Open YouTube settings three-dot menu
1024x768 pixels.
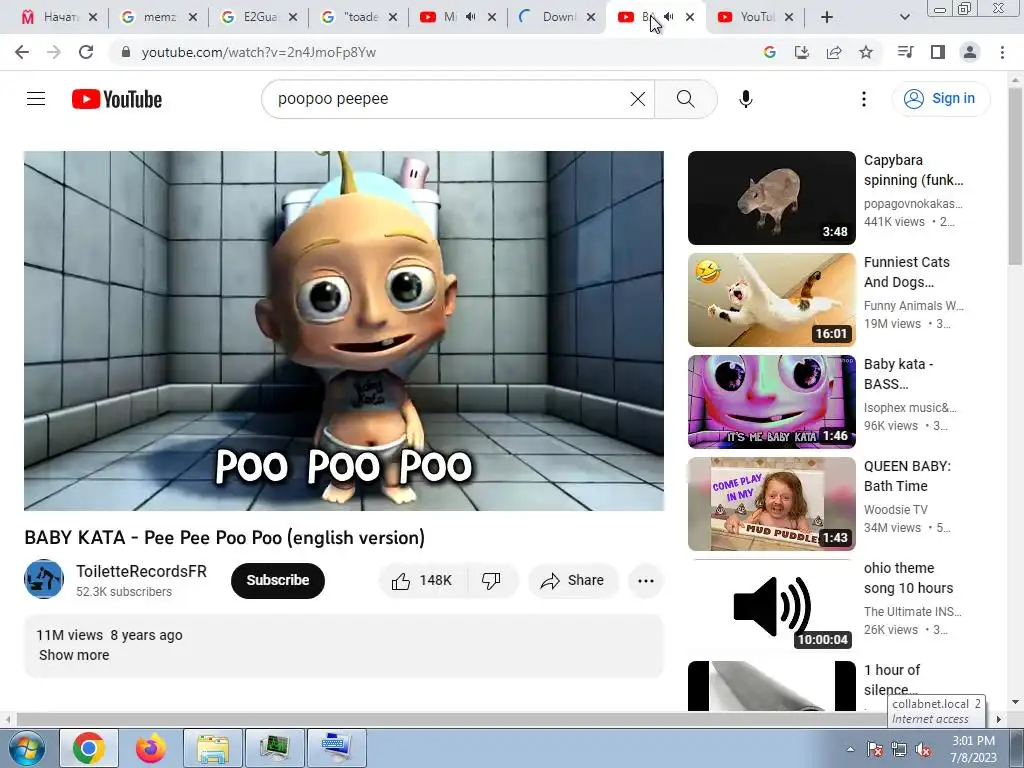tap(864, 99)
